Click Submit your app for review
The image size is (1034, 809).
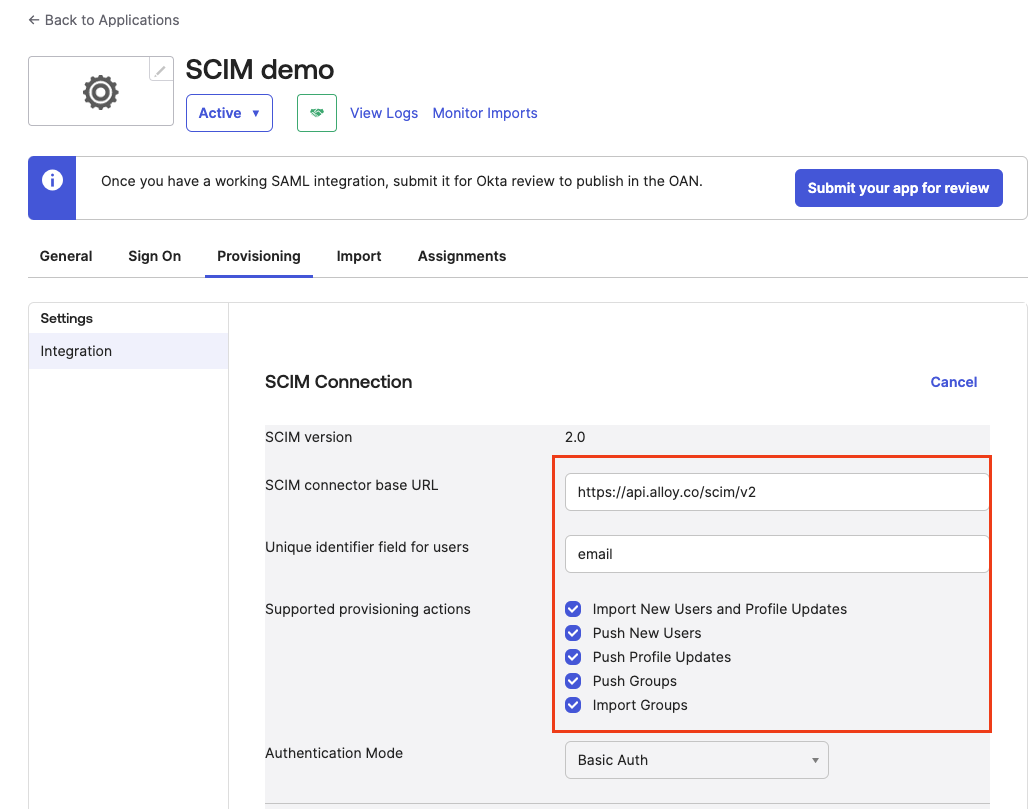898,188
